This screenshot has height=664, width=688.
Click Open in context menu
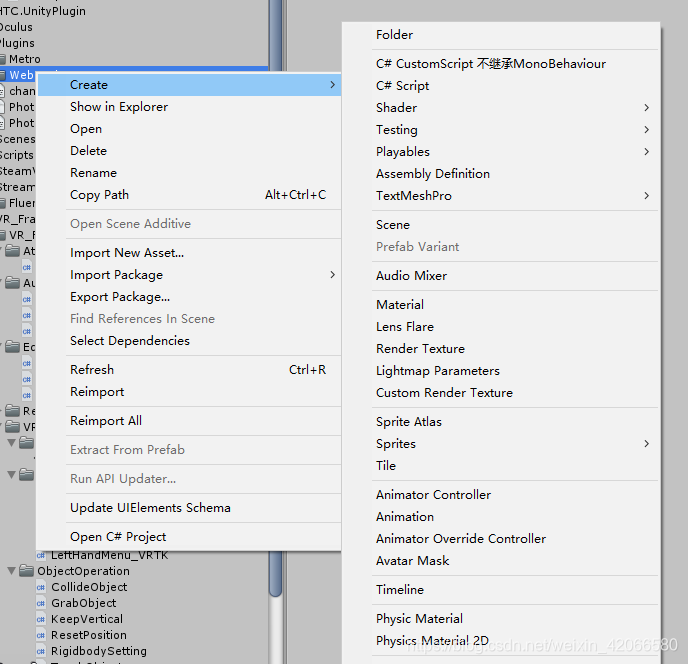[x=190, y=129]
